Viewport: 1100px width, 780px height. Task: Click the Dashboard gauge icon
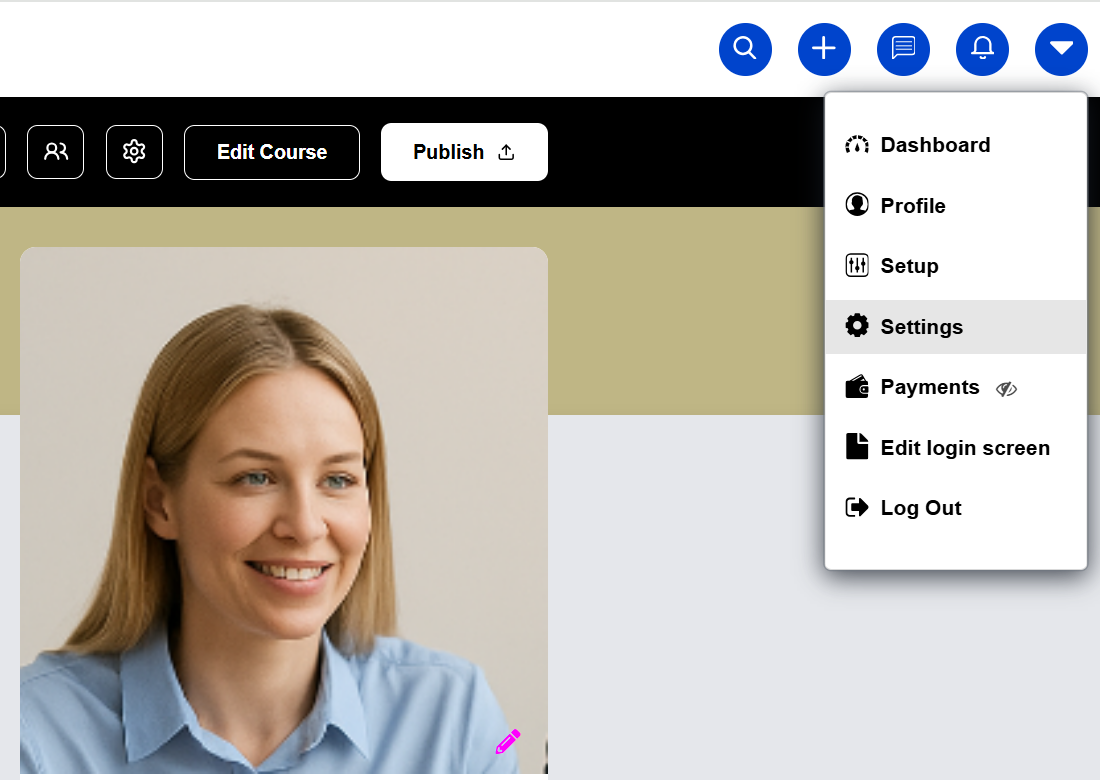pyautogui.click(x=857, y=145)
